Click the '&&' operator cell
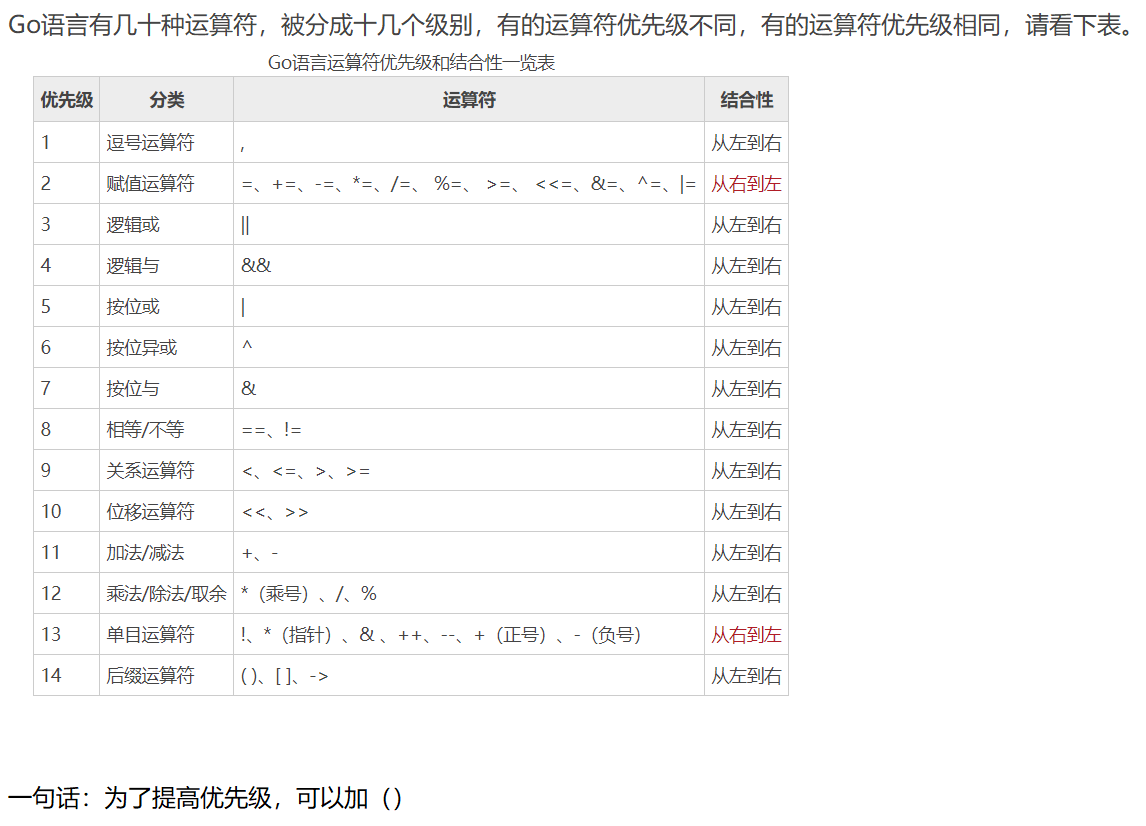Viewport: 1146px width, 826px height. [468, 265]
